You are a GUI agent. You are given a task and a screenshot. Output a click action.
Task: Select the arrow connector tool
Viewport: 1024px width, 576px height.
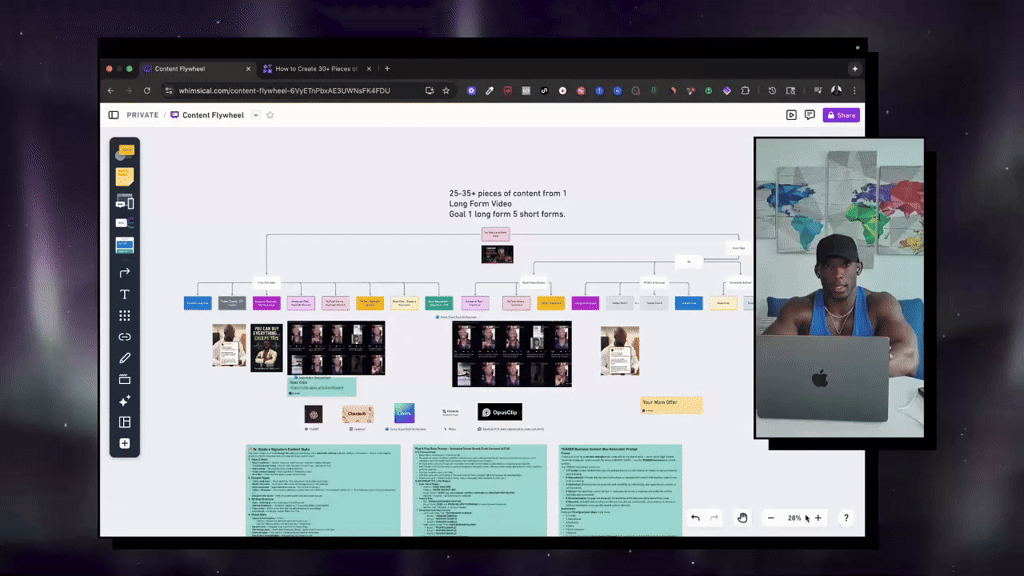(x=125, y=272)
